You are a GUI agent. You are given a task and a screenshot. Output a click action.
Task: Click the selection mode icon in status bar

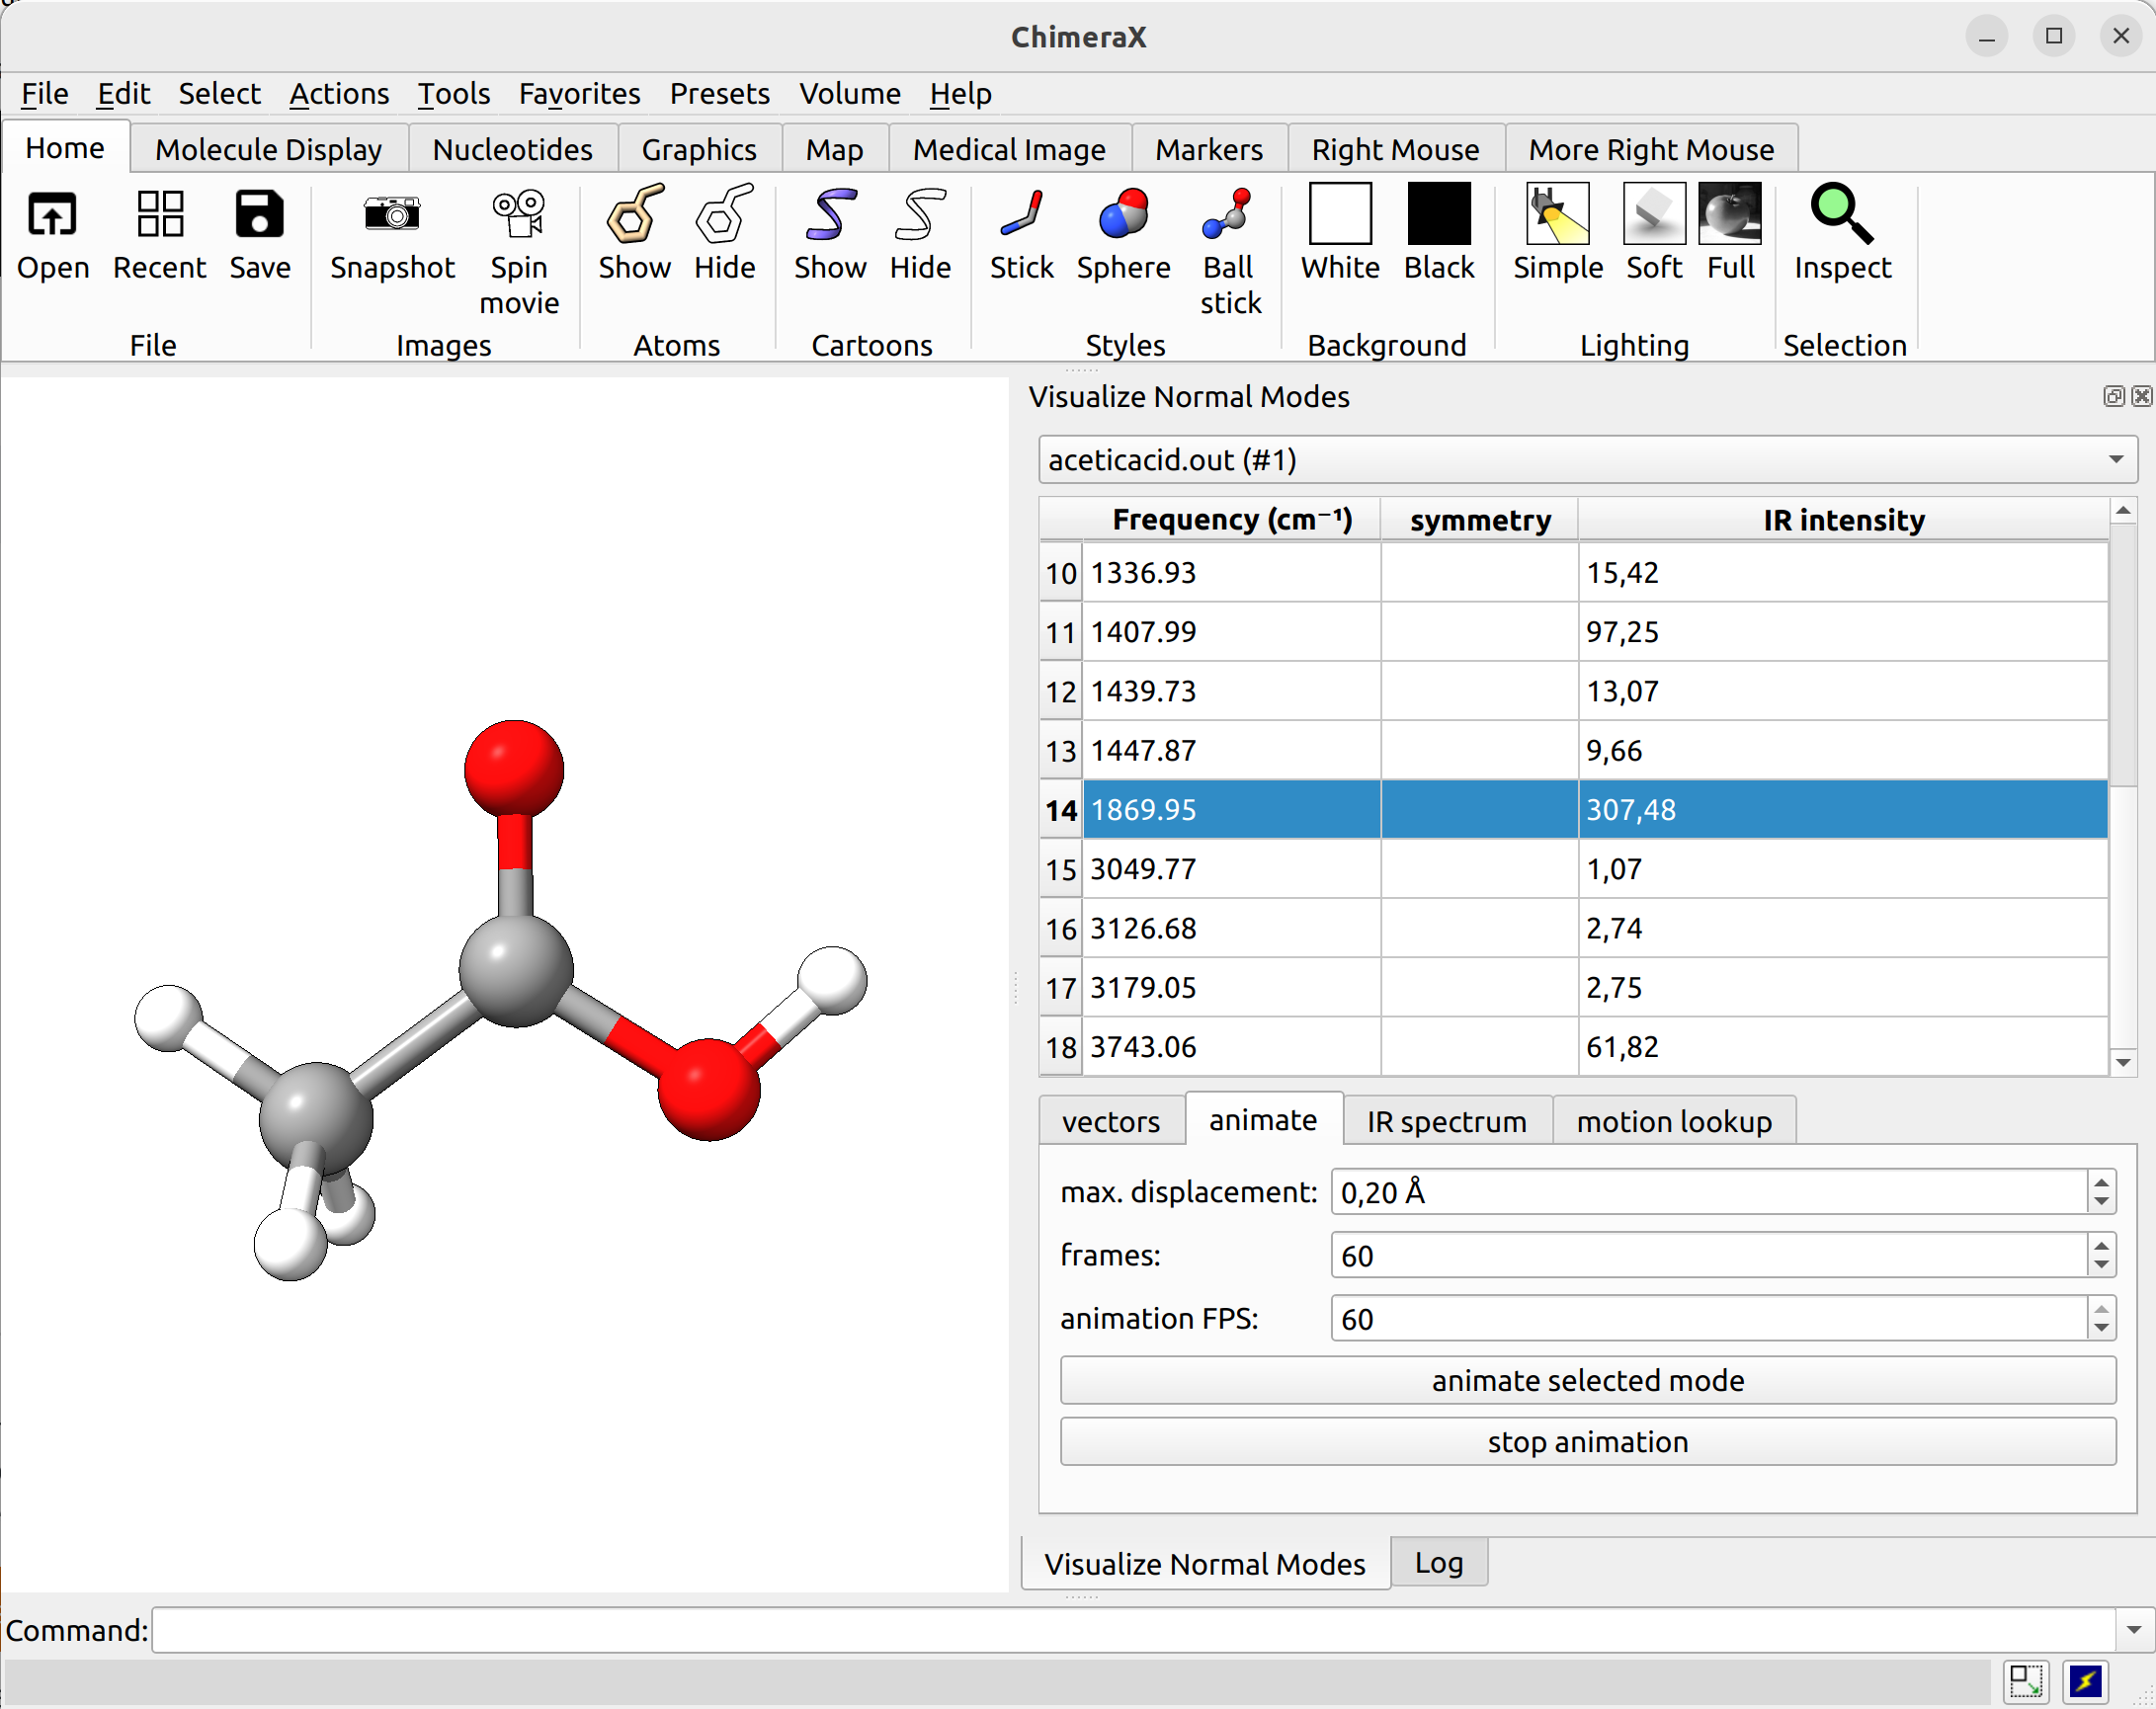(x=2026, y=1681)
